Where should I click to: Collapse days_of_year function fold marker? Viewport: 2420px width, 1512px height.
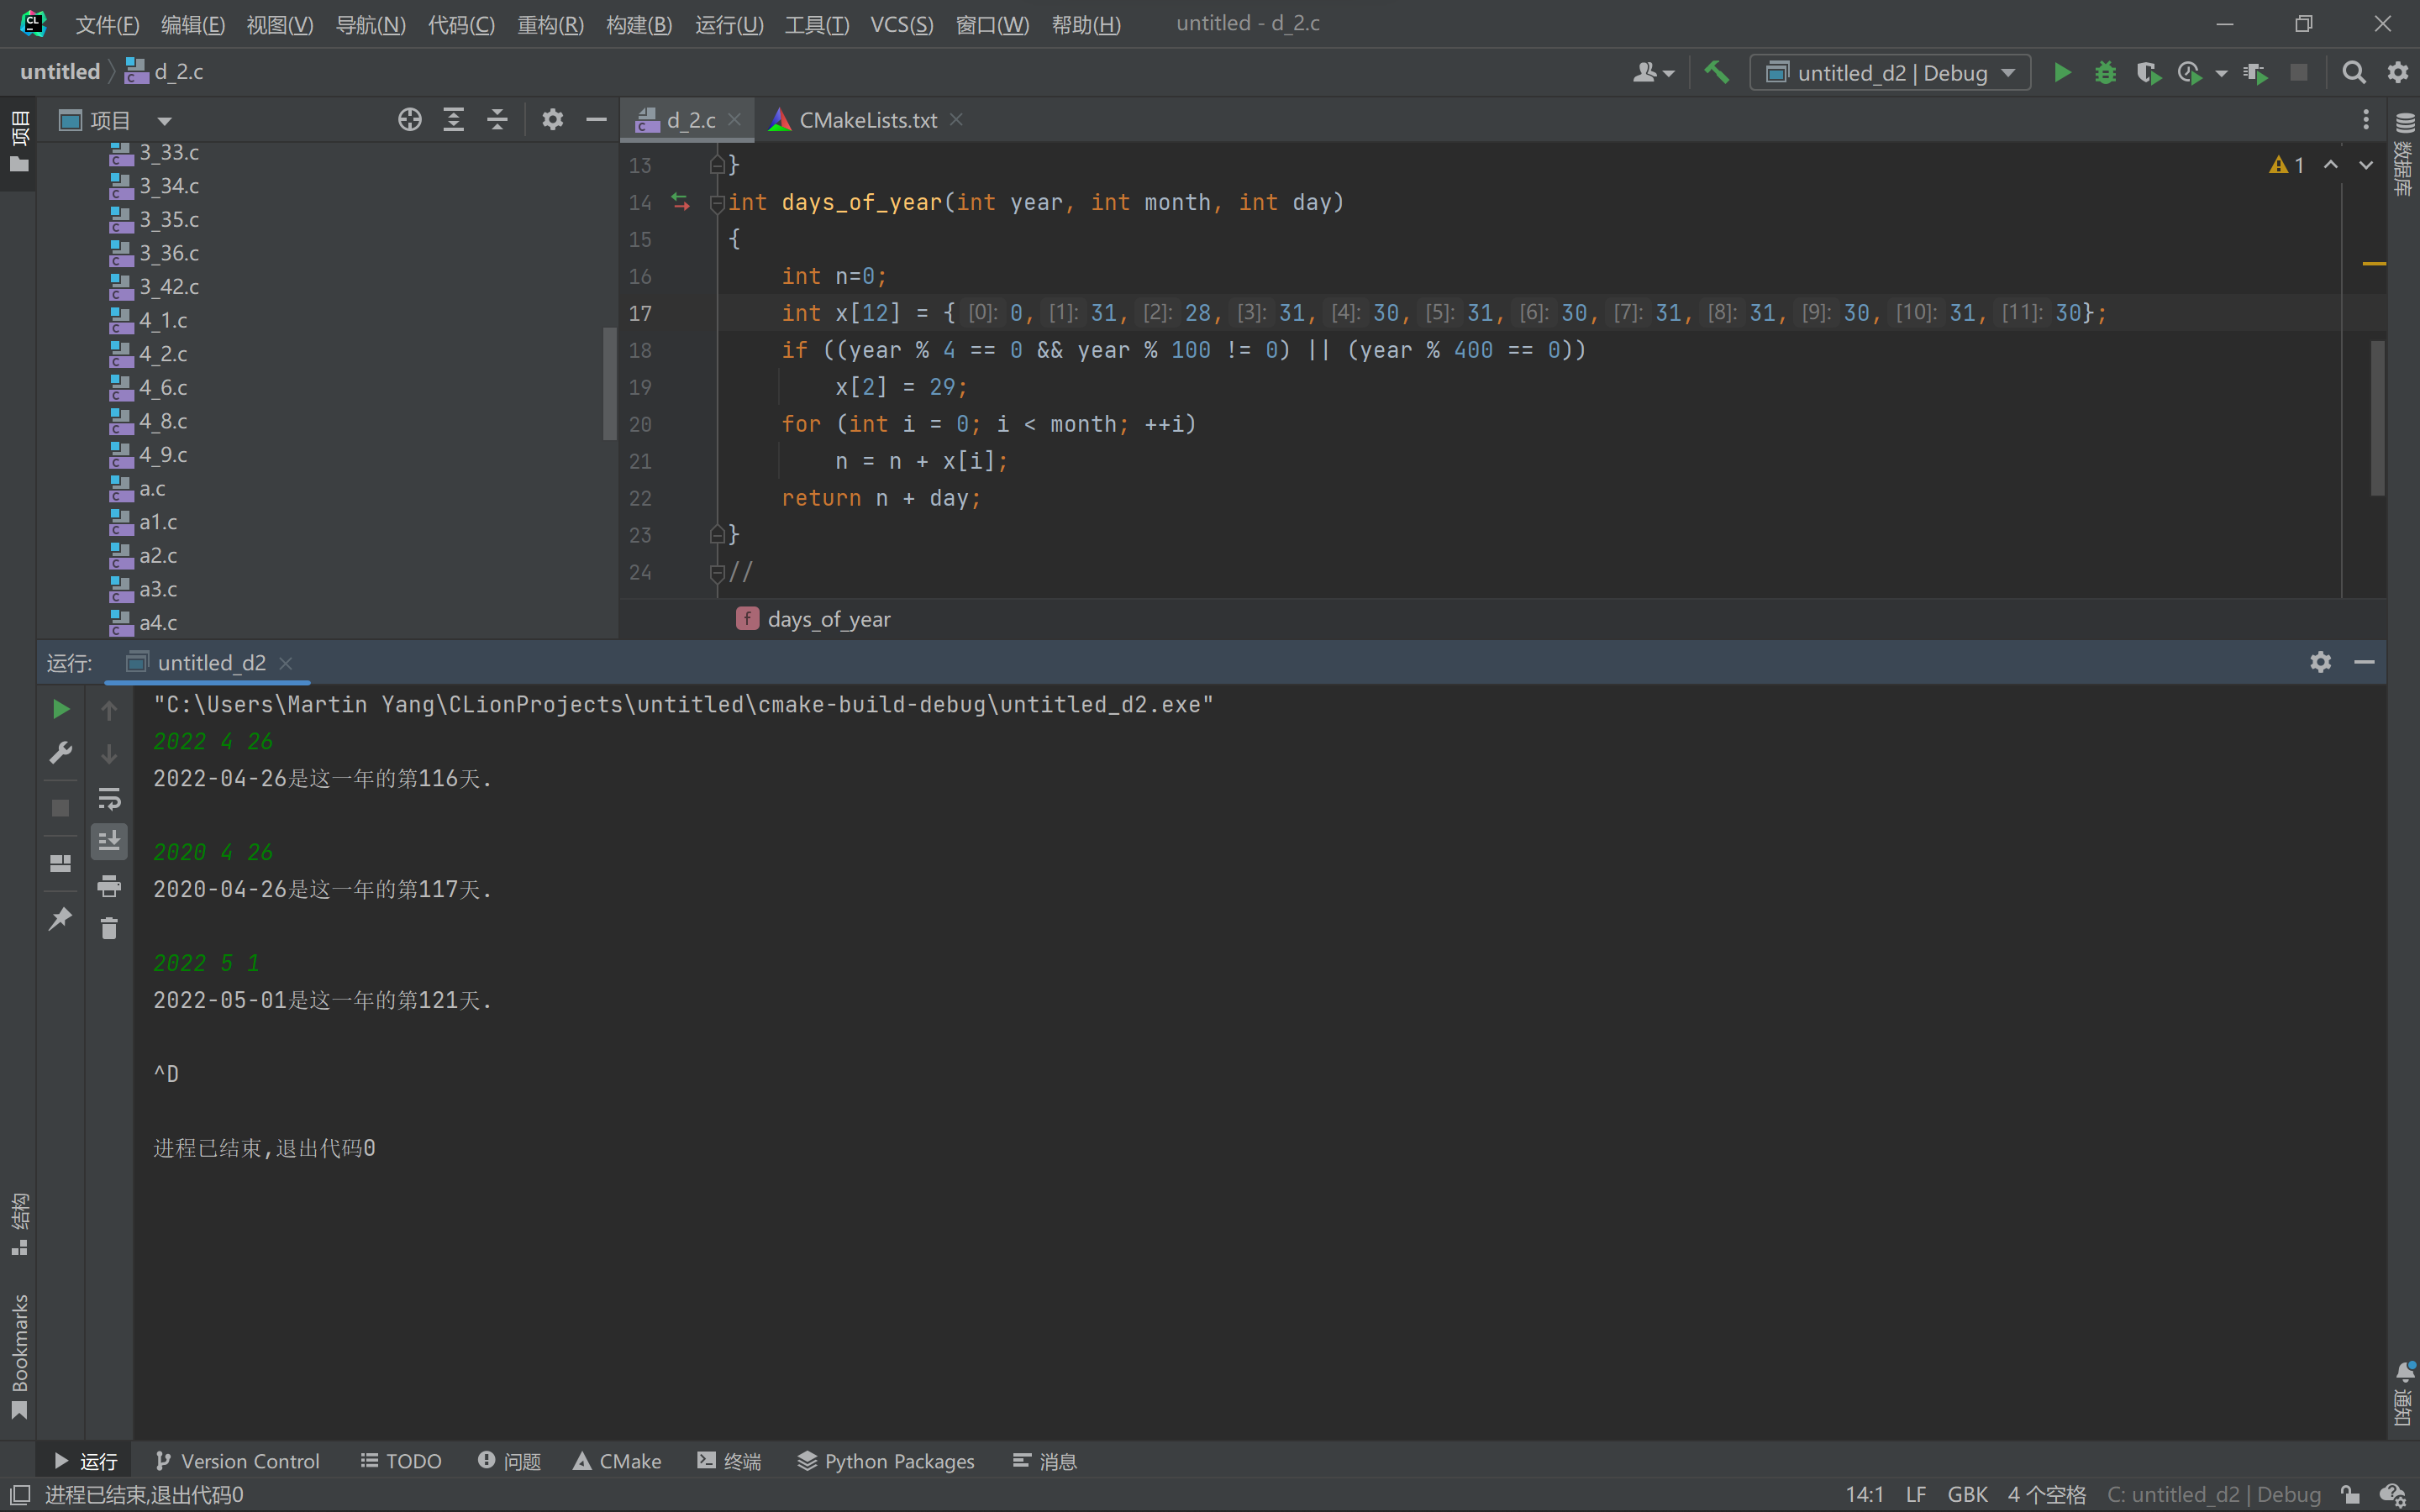point(716,203)
